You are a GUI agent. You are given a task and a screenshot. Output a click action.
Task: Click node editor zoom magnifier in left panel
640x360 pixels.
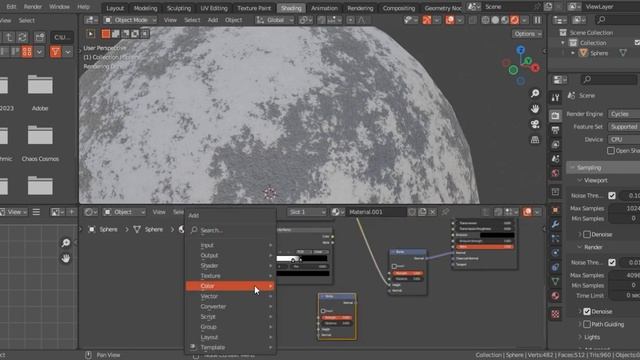[x=65, y=243]
